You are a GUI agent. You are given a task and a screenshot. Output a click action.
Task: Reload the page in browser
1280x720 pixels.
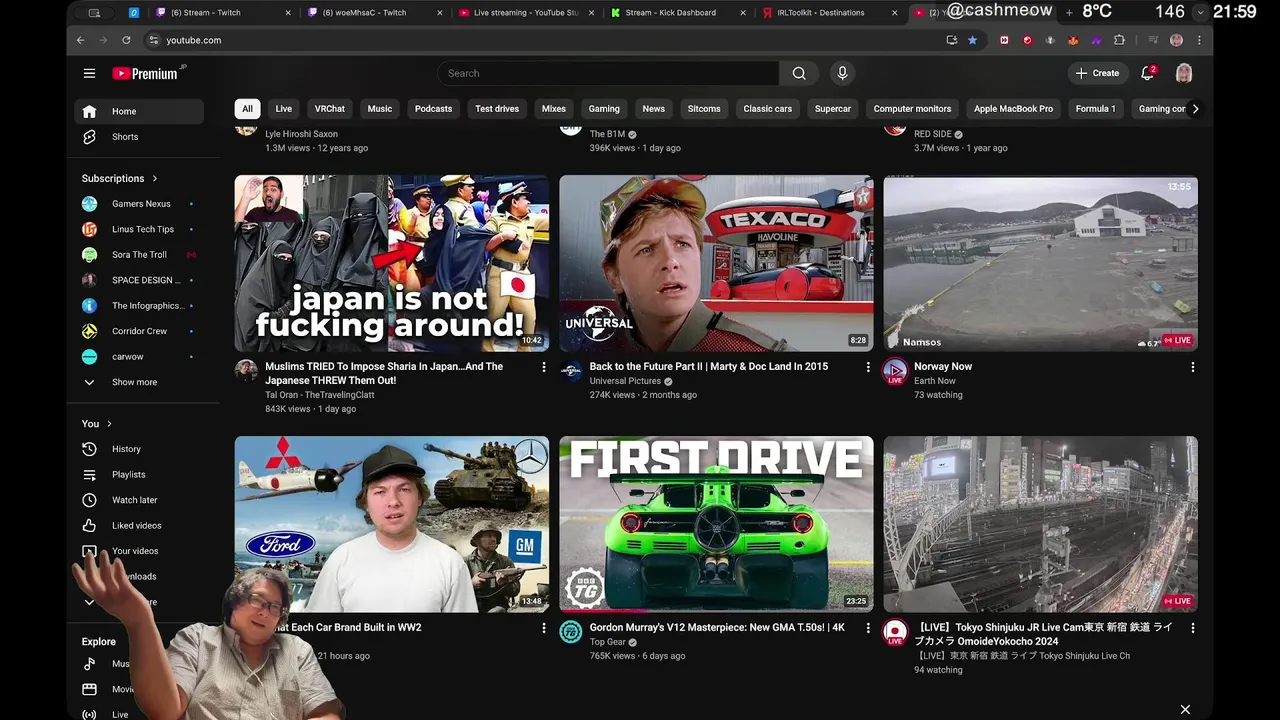(126, 40)
